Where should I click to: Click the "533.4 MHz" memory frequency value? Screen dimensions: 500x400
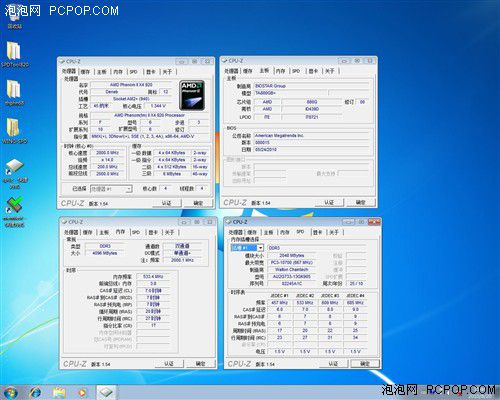coord(153,277)
